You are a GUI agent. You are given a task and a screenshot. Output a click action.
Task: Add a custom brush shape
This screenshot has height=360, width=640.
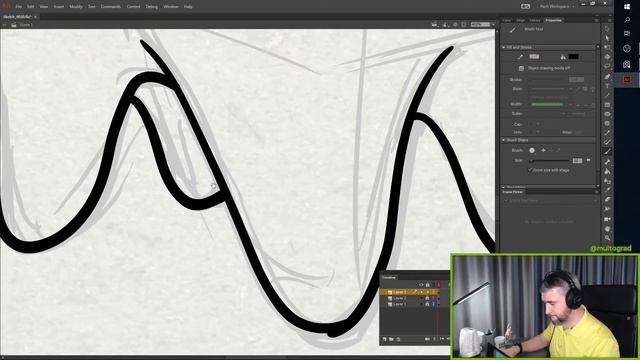543,150
